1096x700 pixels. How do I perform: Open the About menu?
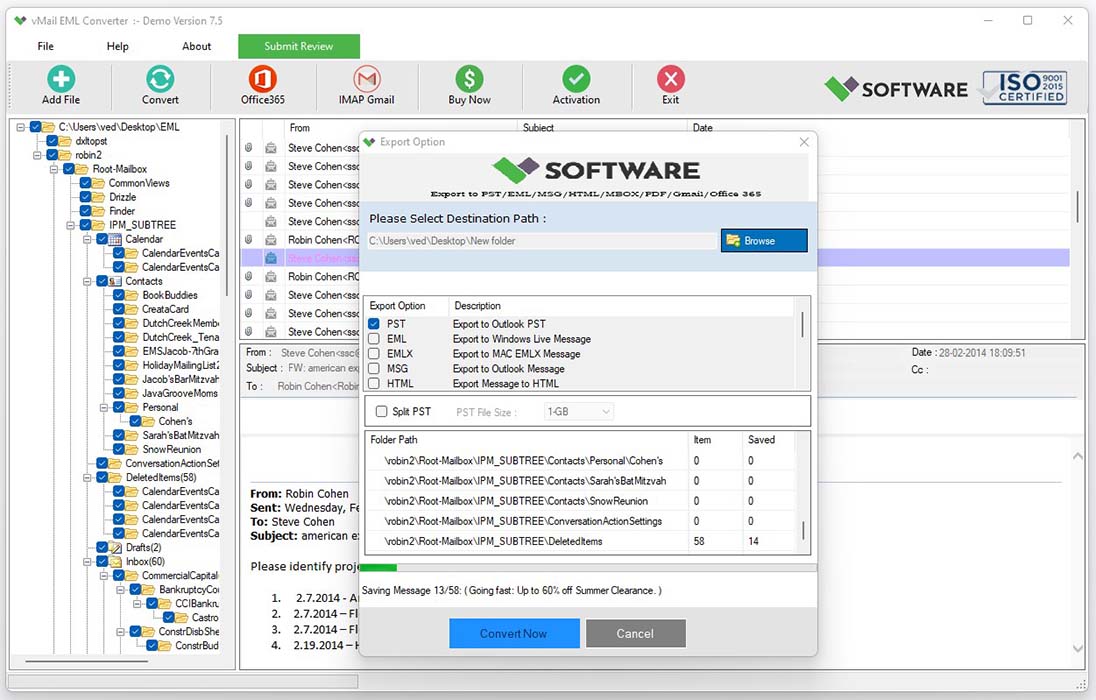point(196,46)
